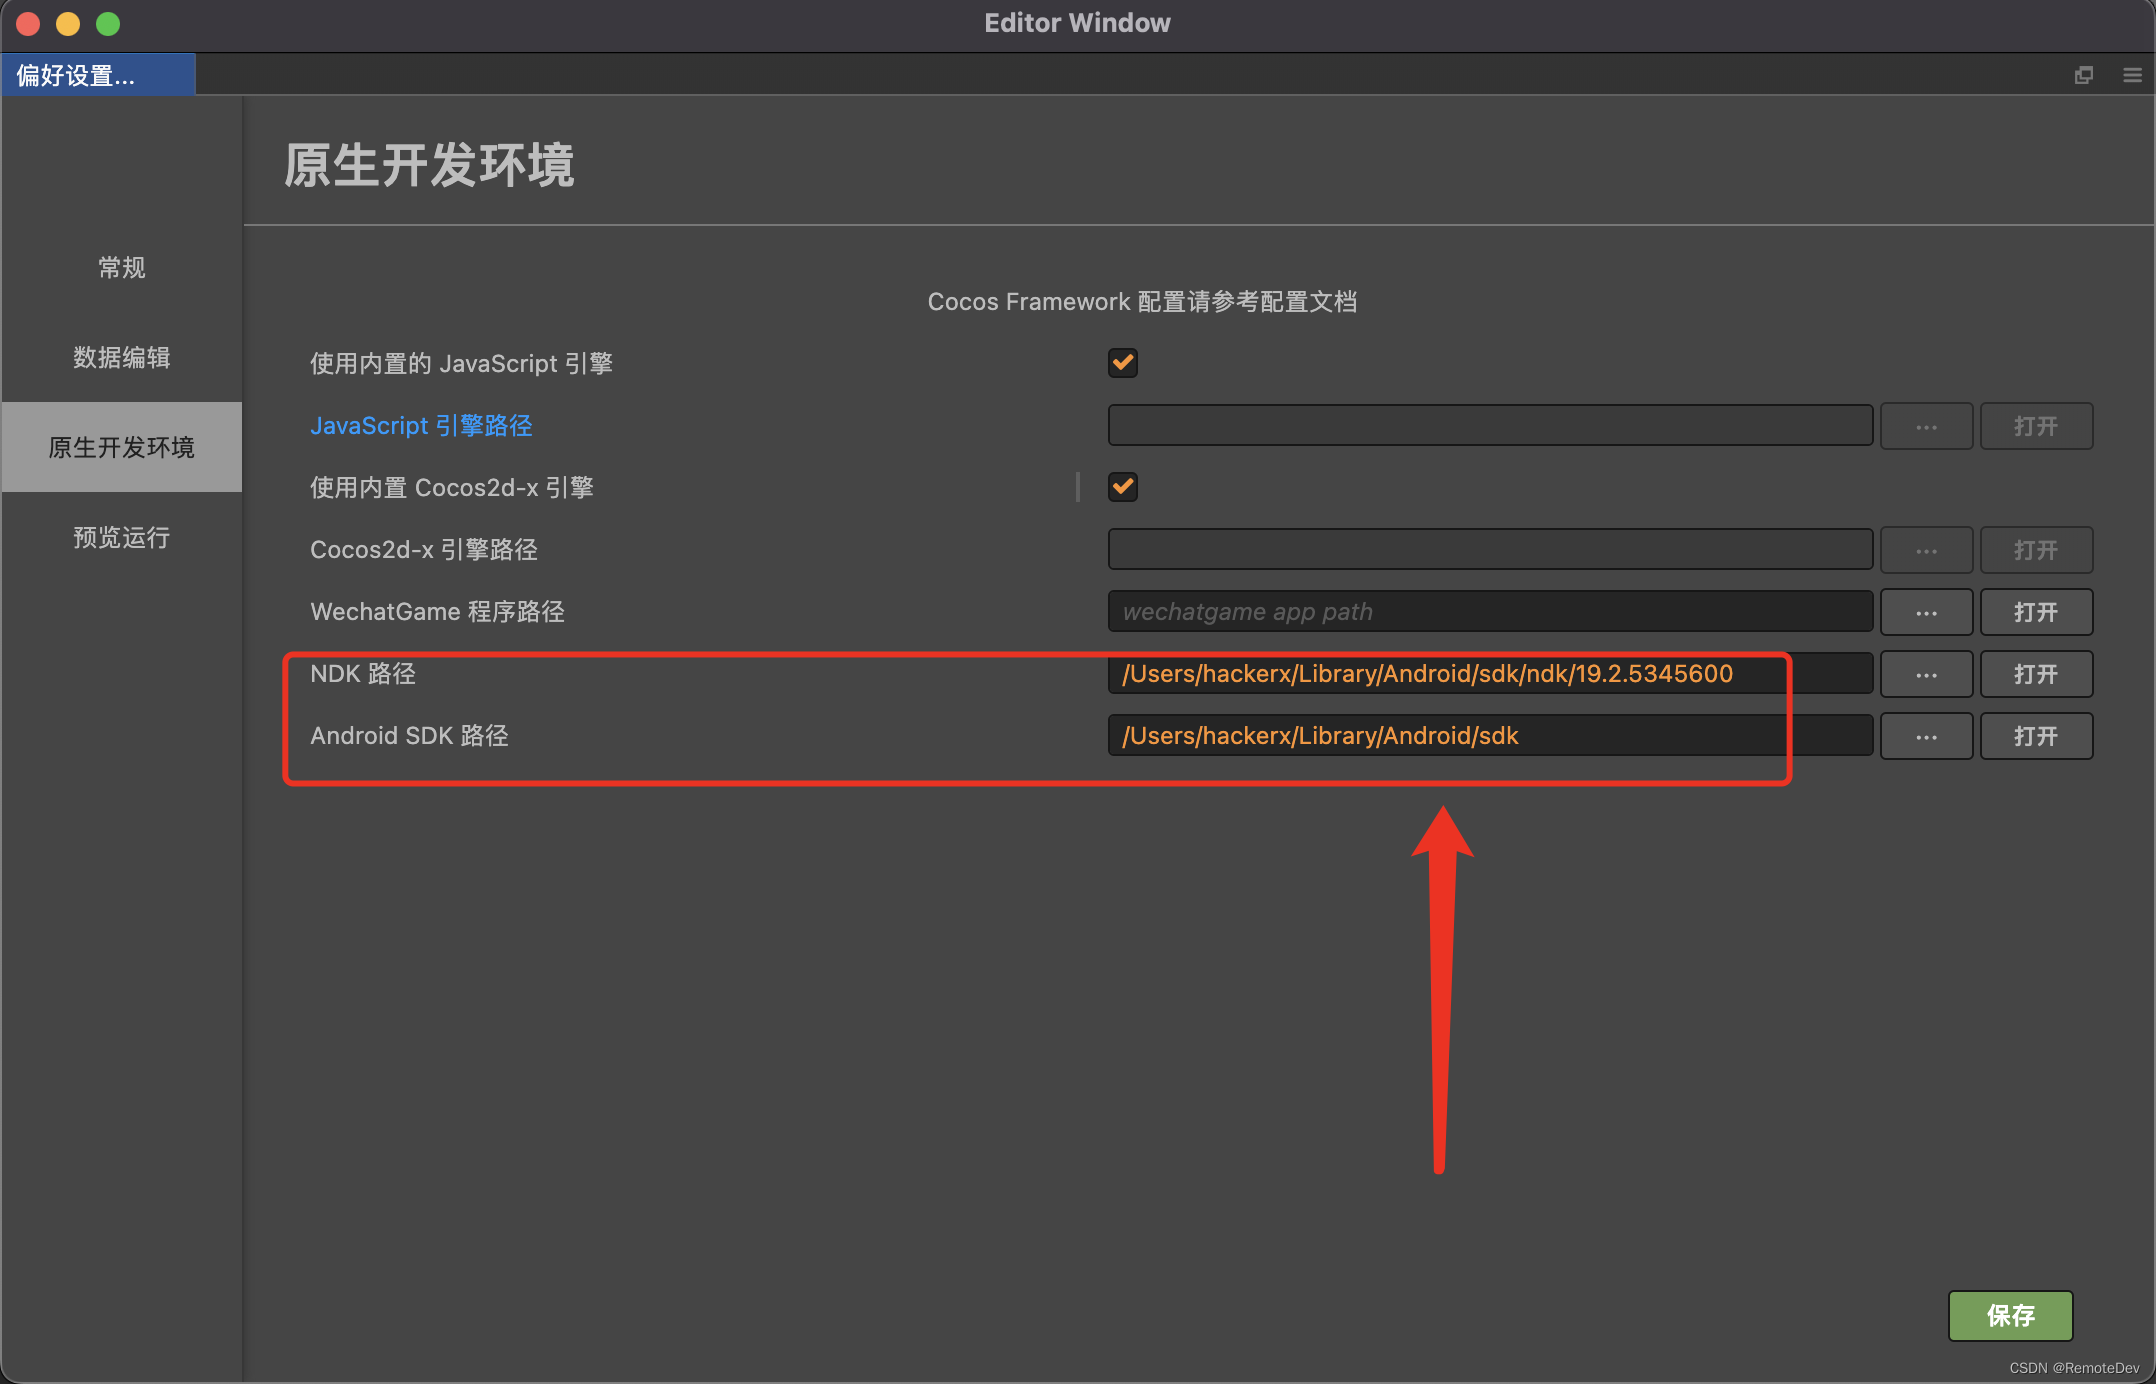Browse for NDK path with ellipsis button
Screen dimensions: 2156x1384
tap(1926, 674)
